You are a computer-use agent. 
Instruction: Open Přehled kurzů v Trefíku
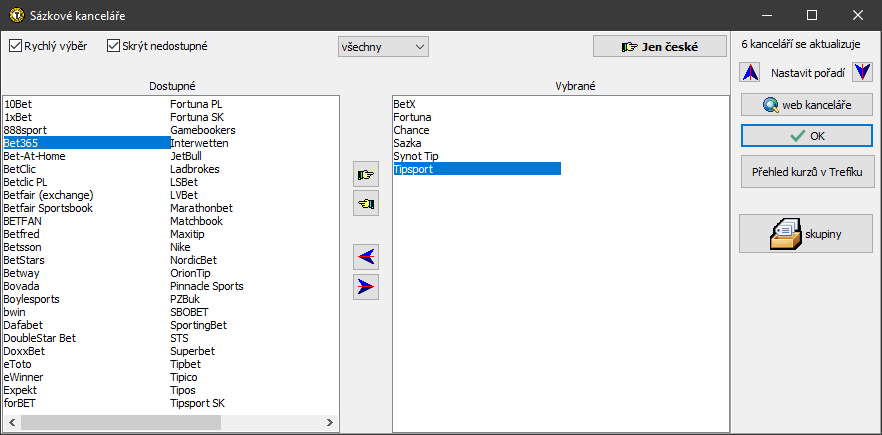[x=806, y=173]
